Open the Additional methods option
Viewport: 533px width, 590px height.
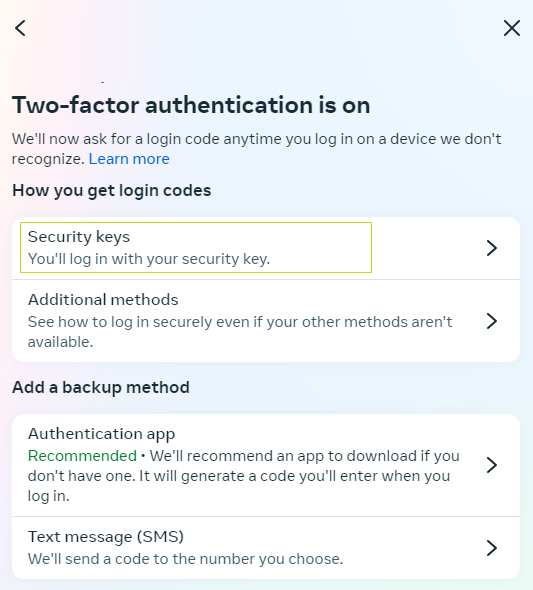[266, 321]
